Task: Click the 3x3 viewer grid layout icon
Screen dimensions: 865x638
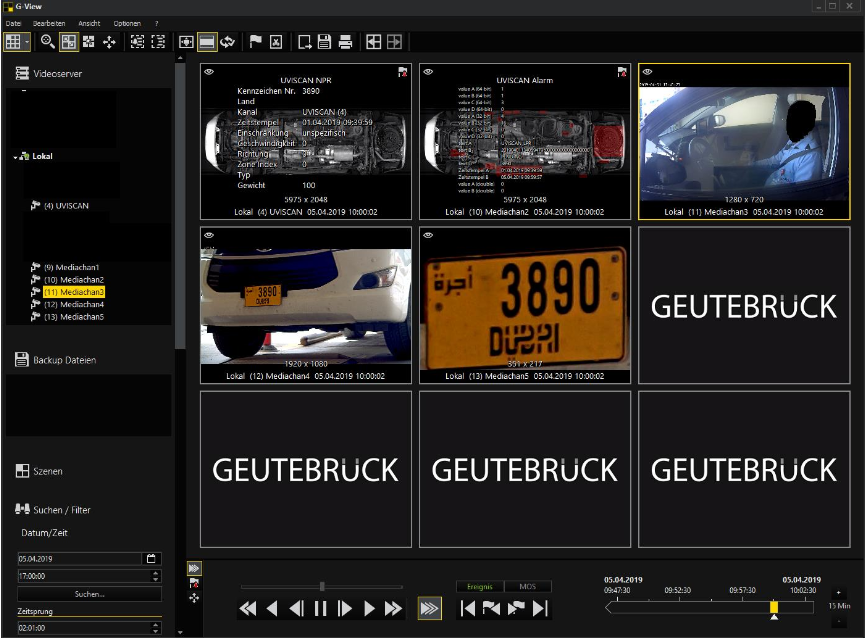Action: point(13,42)
